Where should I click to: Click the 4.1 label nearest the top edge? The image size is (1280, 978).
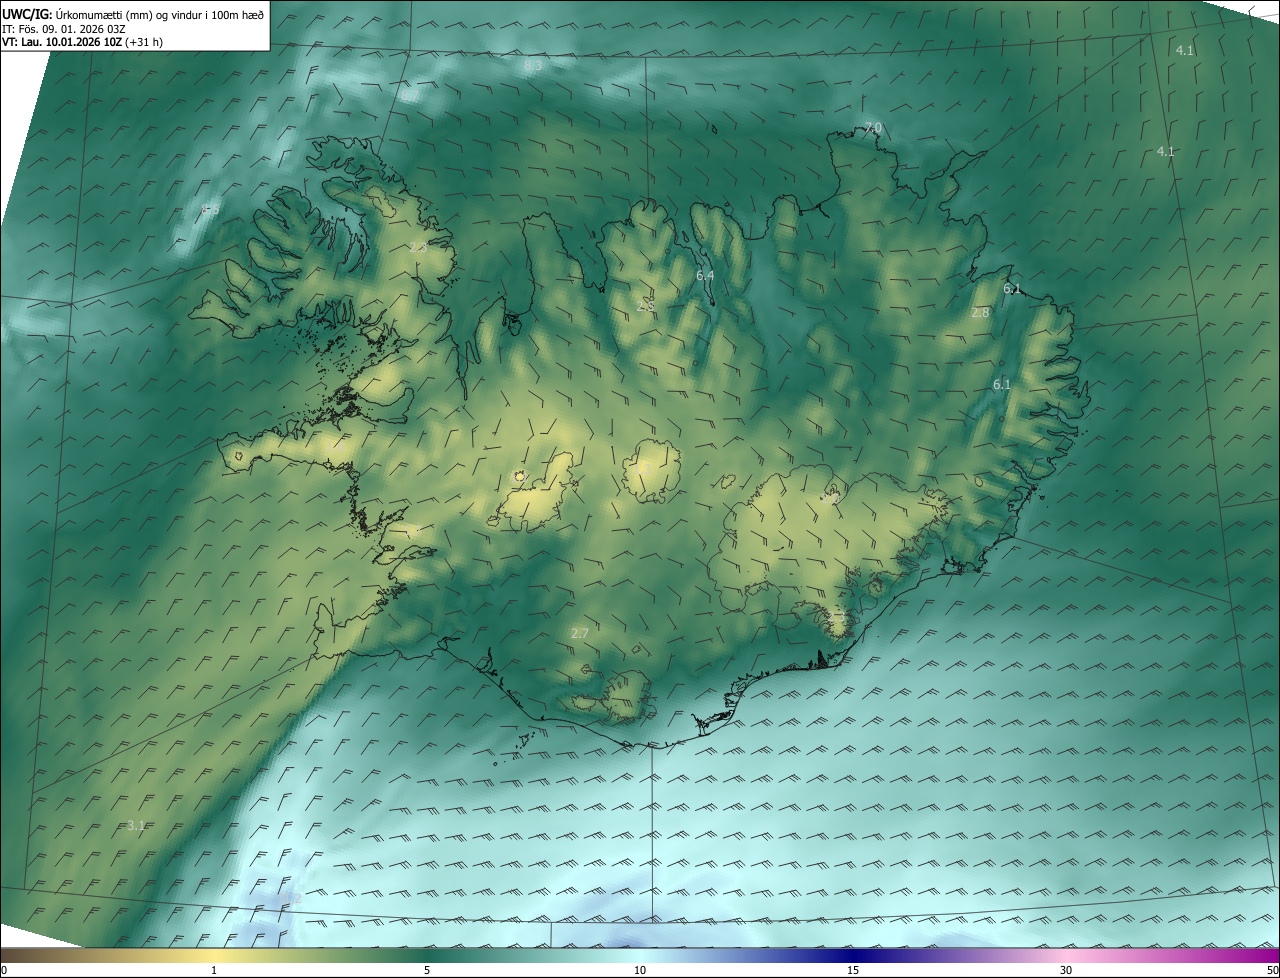coord(1184,50)
